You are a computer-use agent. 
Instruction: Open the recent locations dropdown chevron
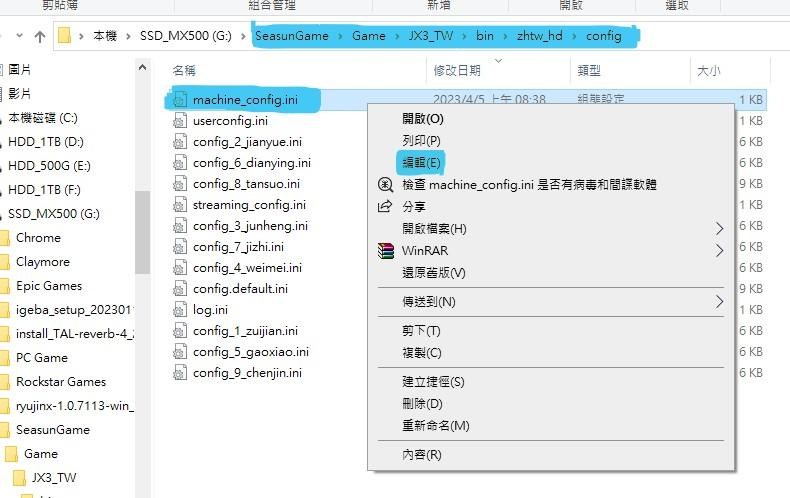click(x=20, y=36)
